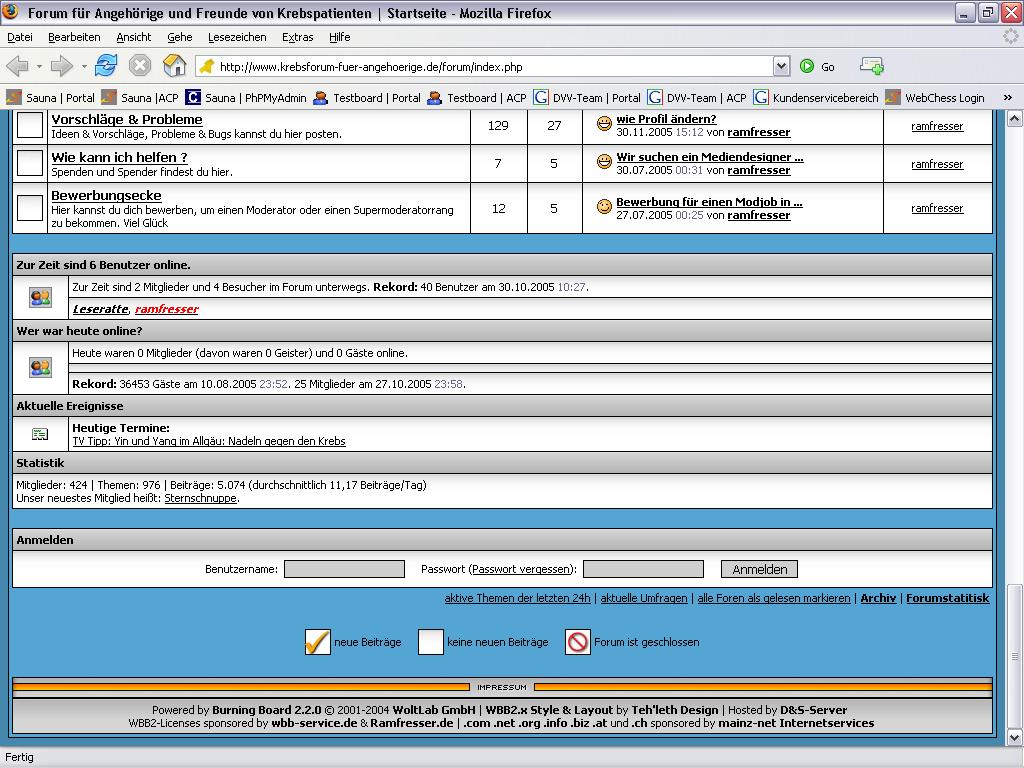Screen dimensions: 1024x768
Task: Click the forum status box beside Bewerbungsecke
Action: point(31,208)
